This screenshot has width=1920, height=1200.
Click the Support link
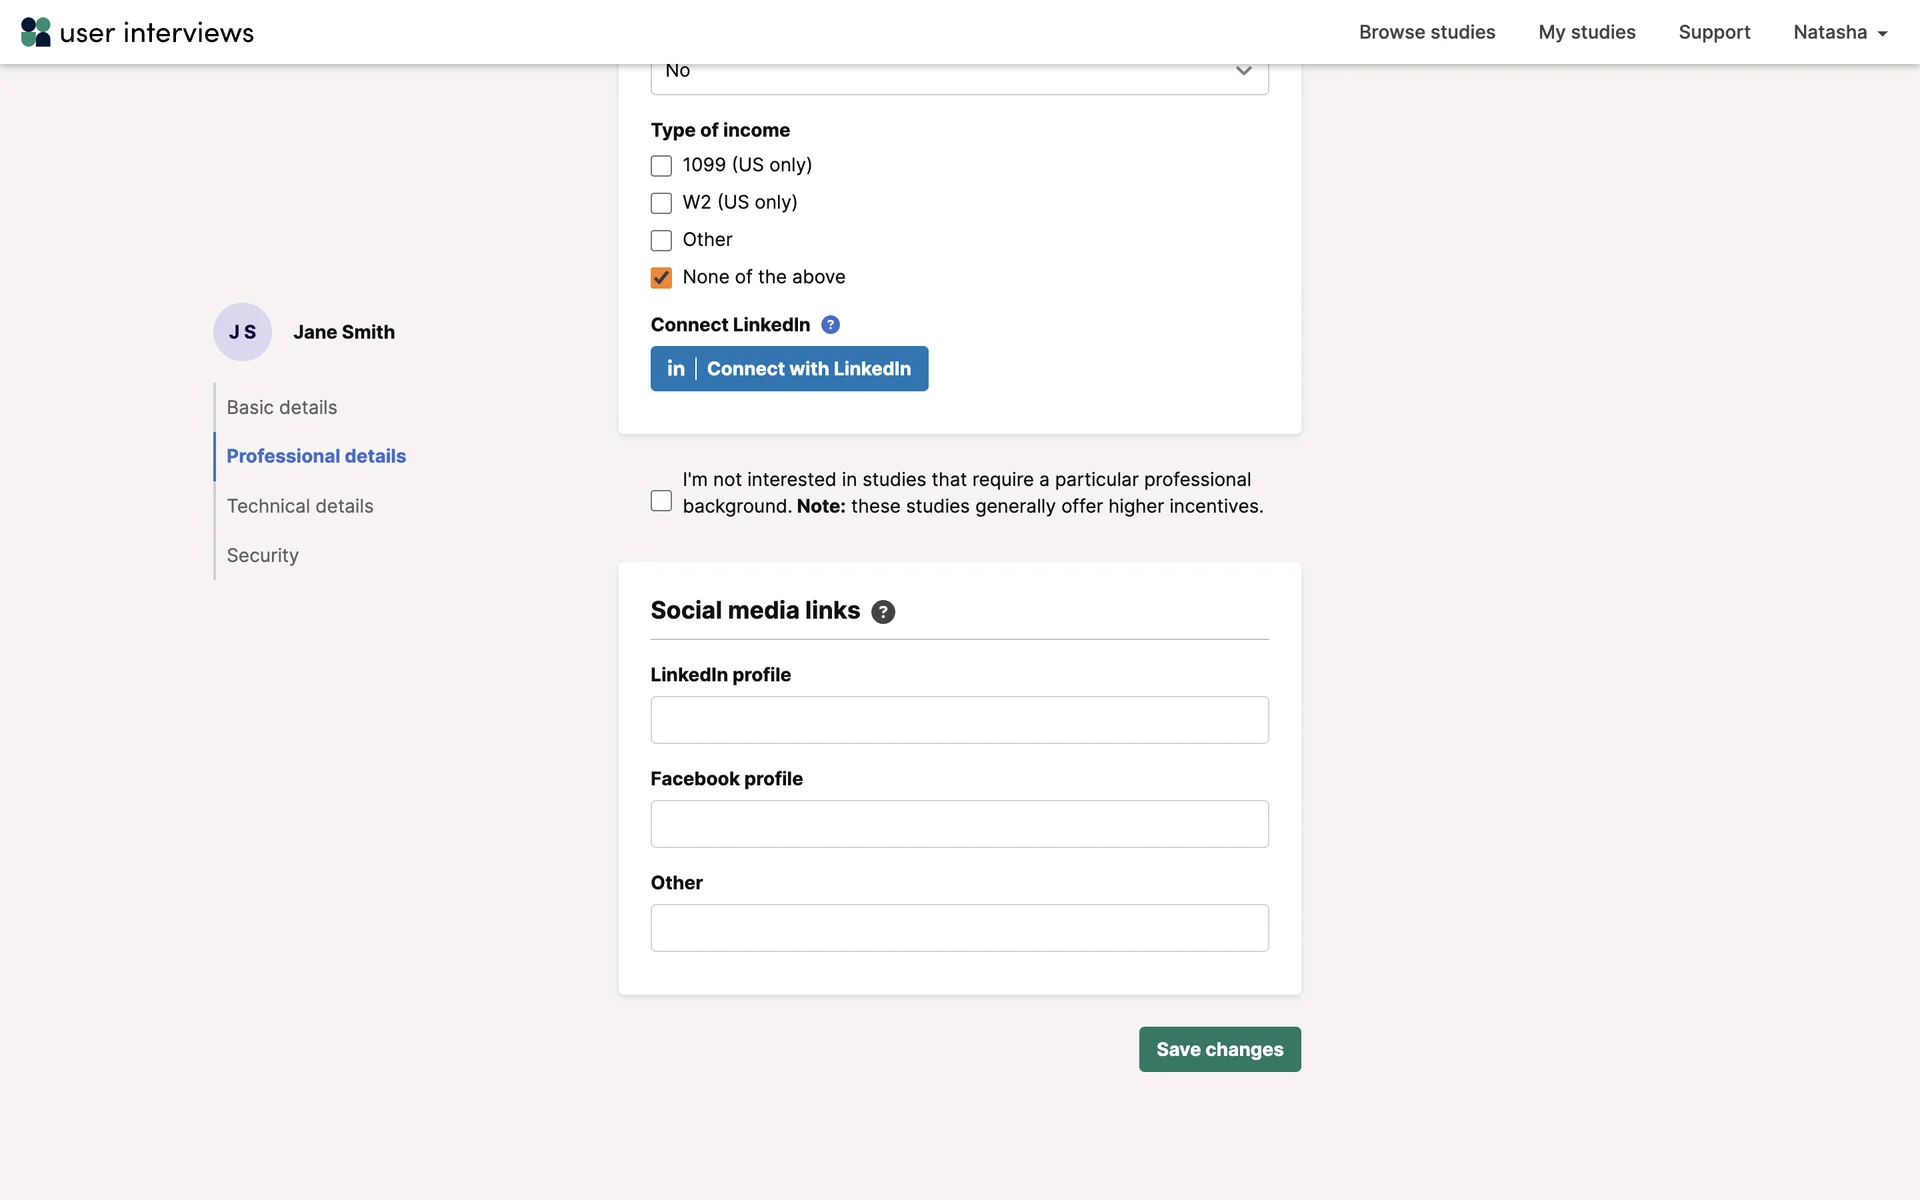tap(1714, 32)
